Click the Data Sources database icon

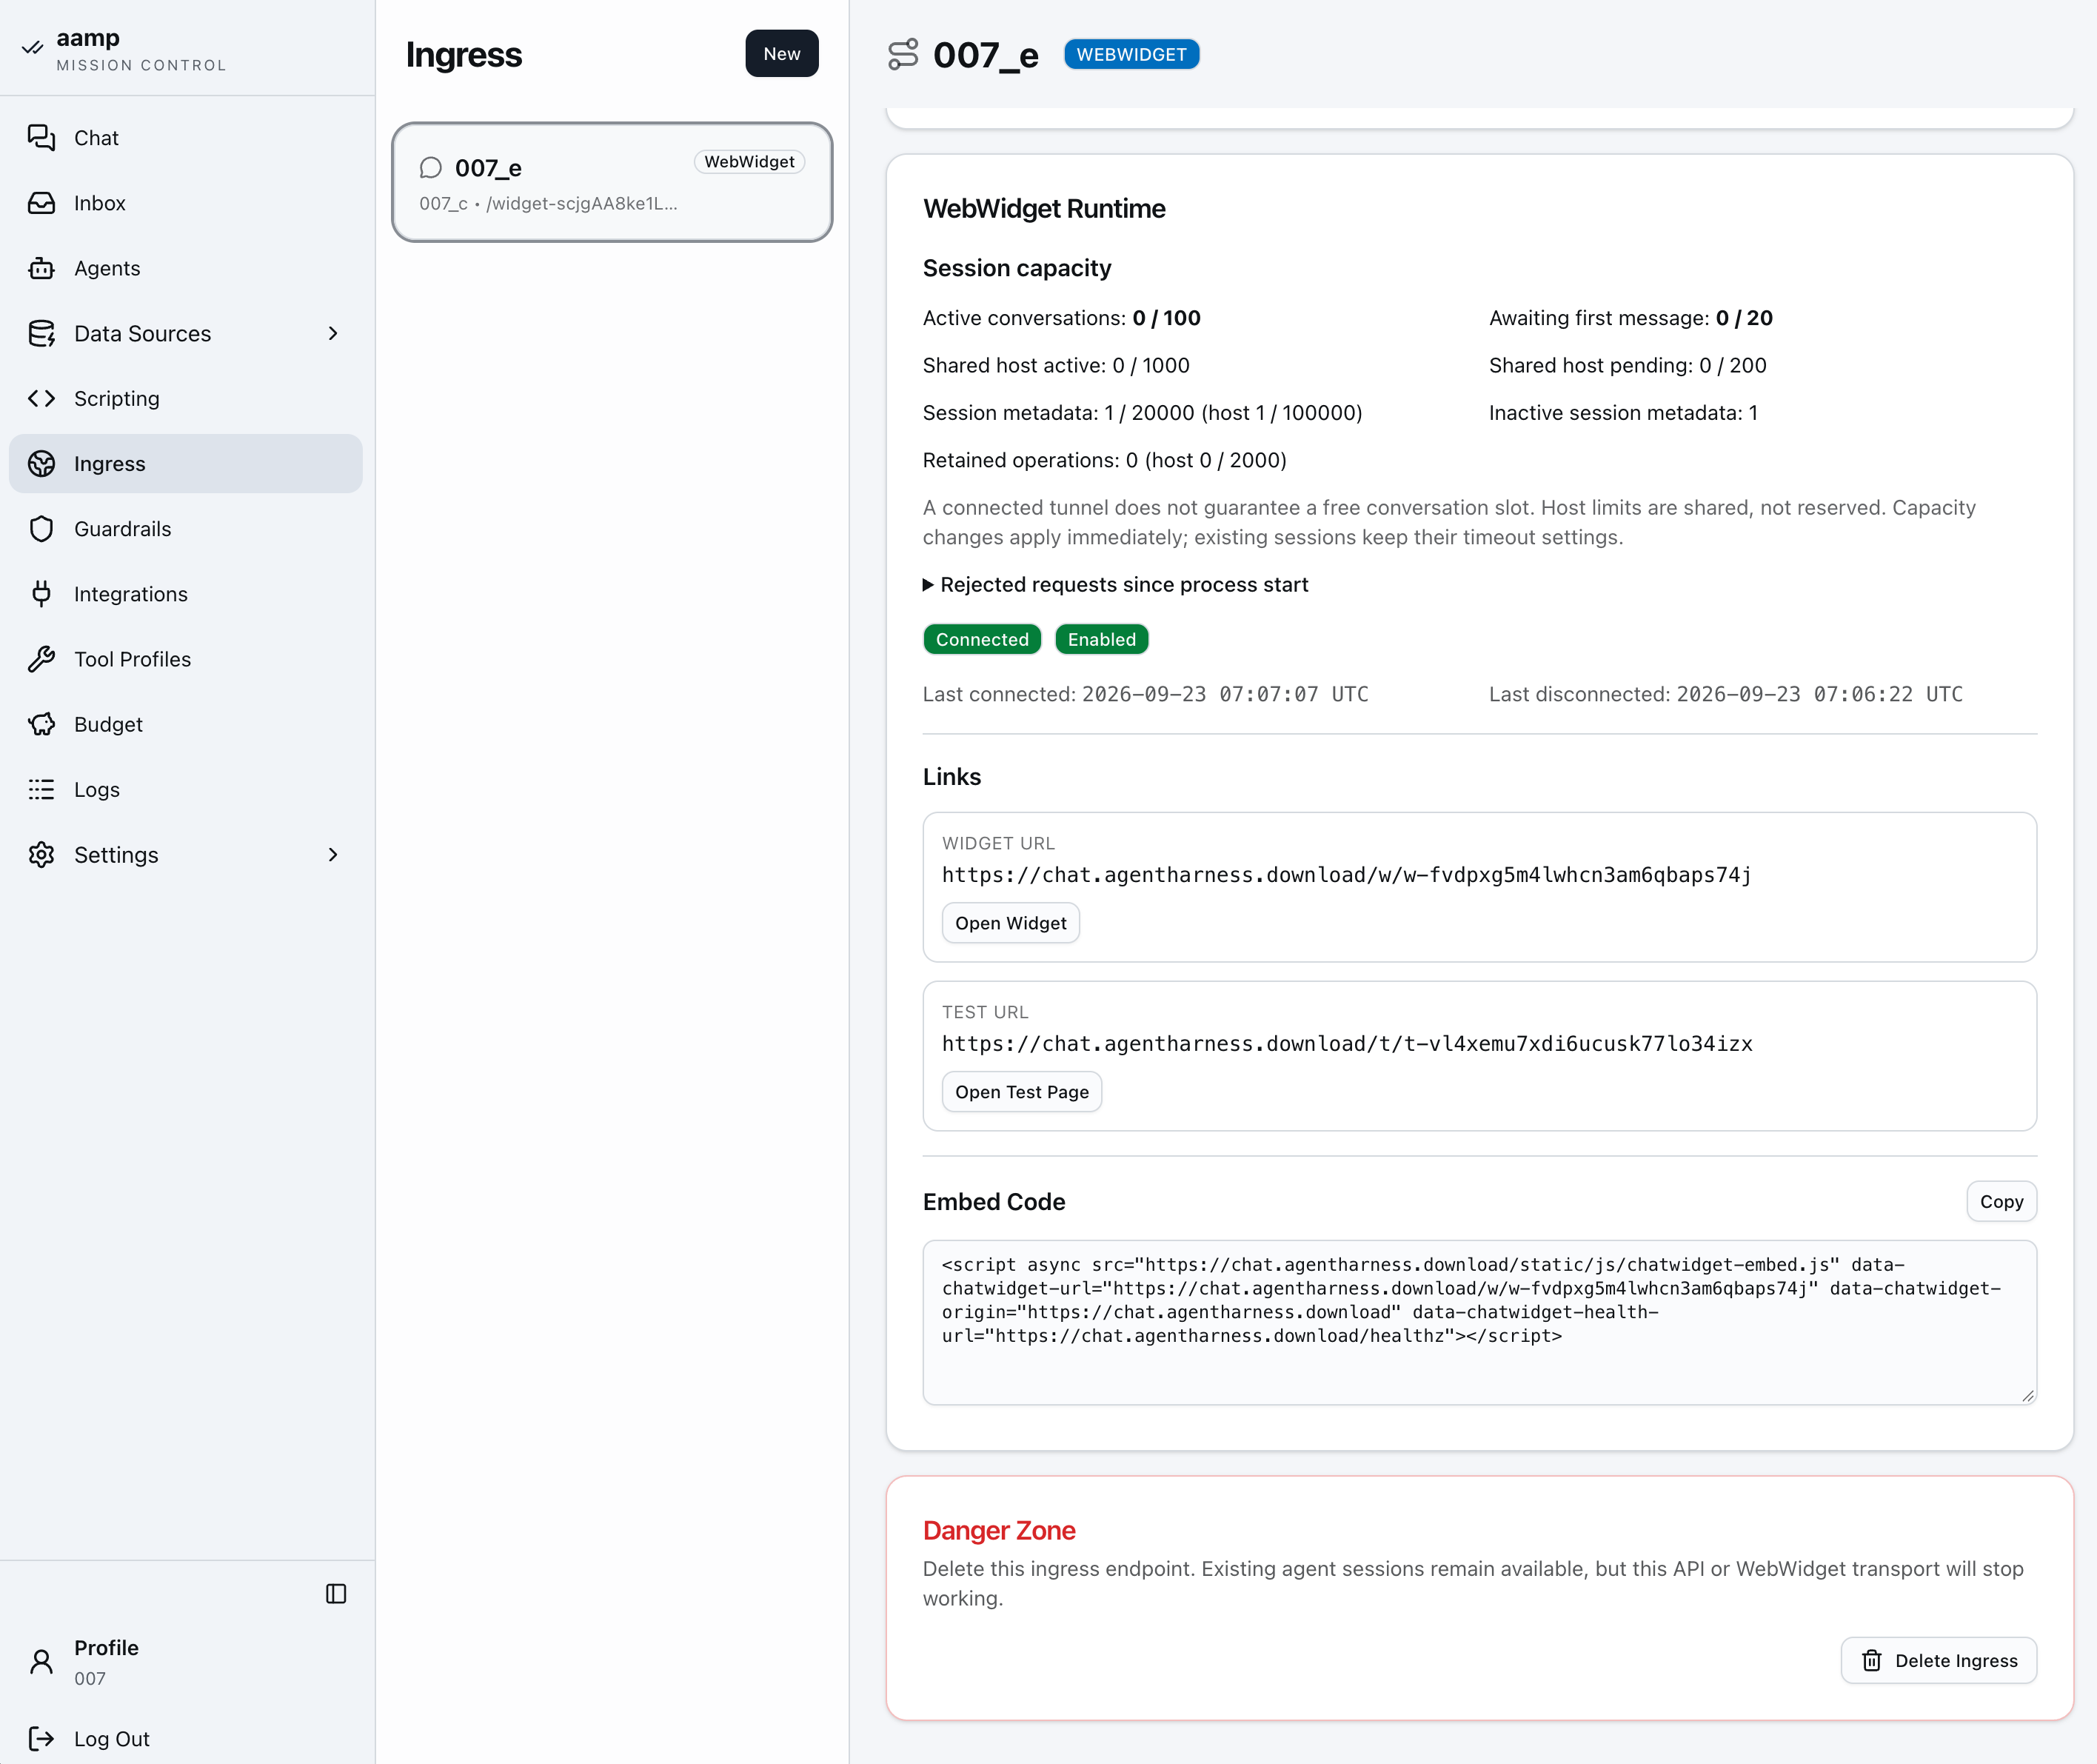[41, 333]
